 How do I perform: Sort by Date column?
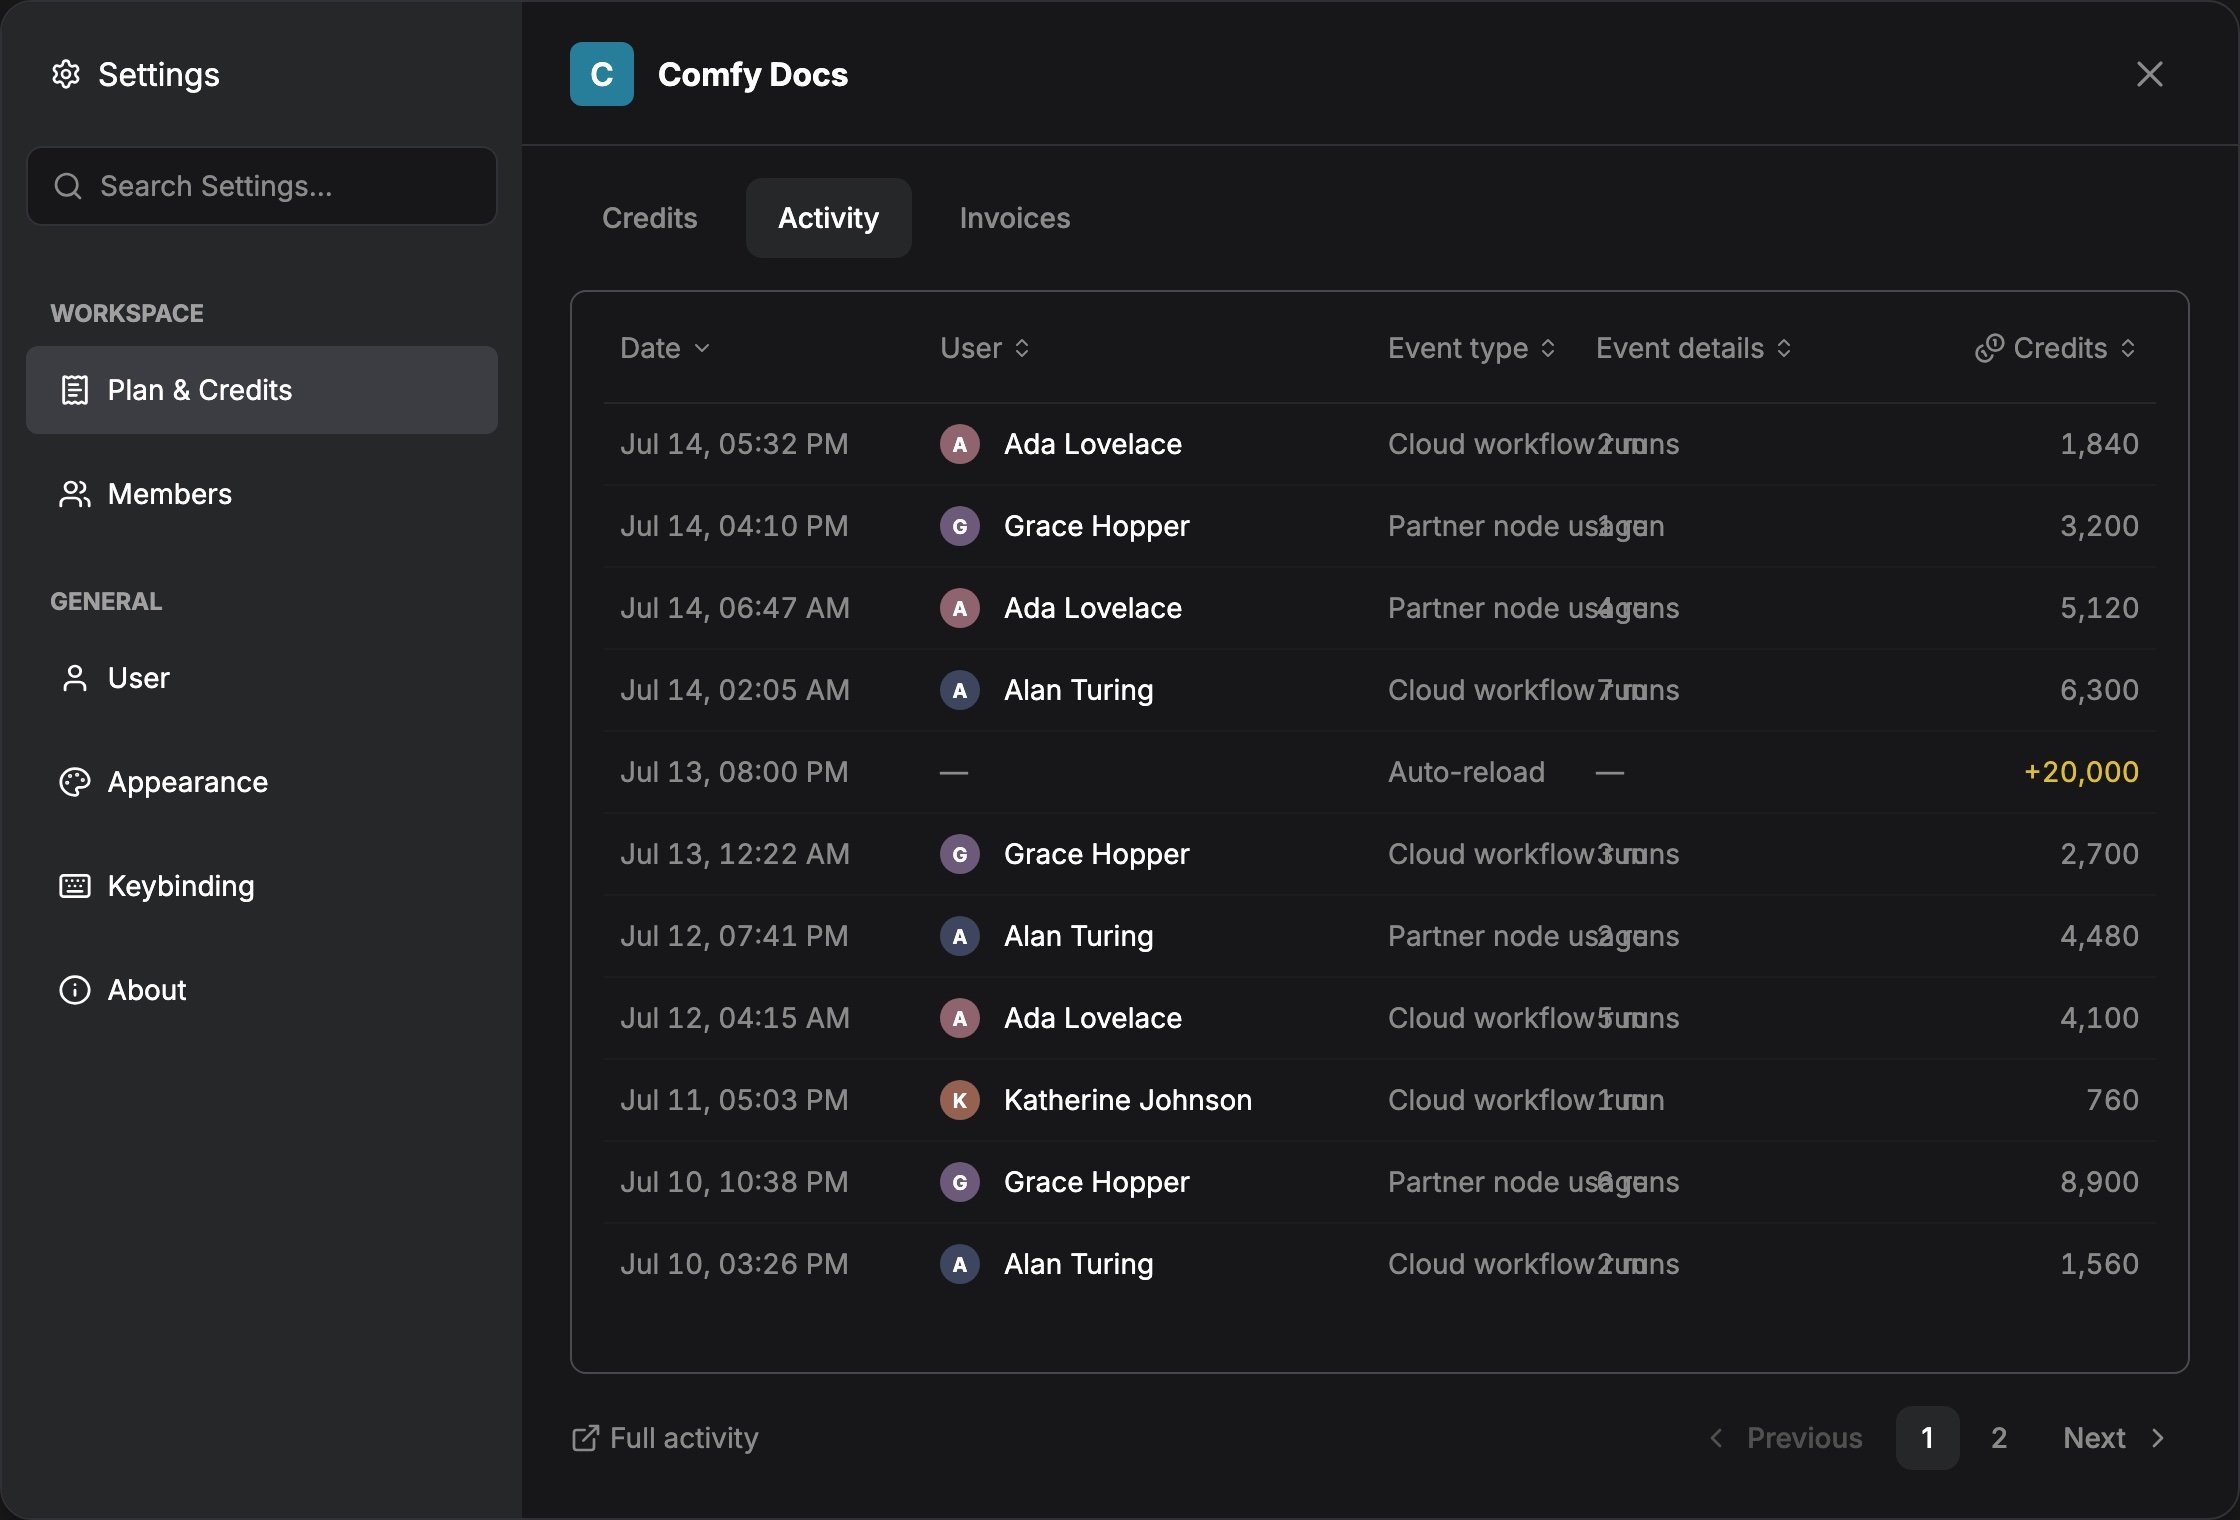tap(665, 348)
